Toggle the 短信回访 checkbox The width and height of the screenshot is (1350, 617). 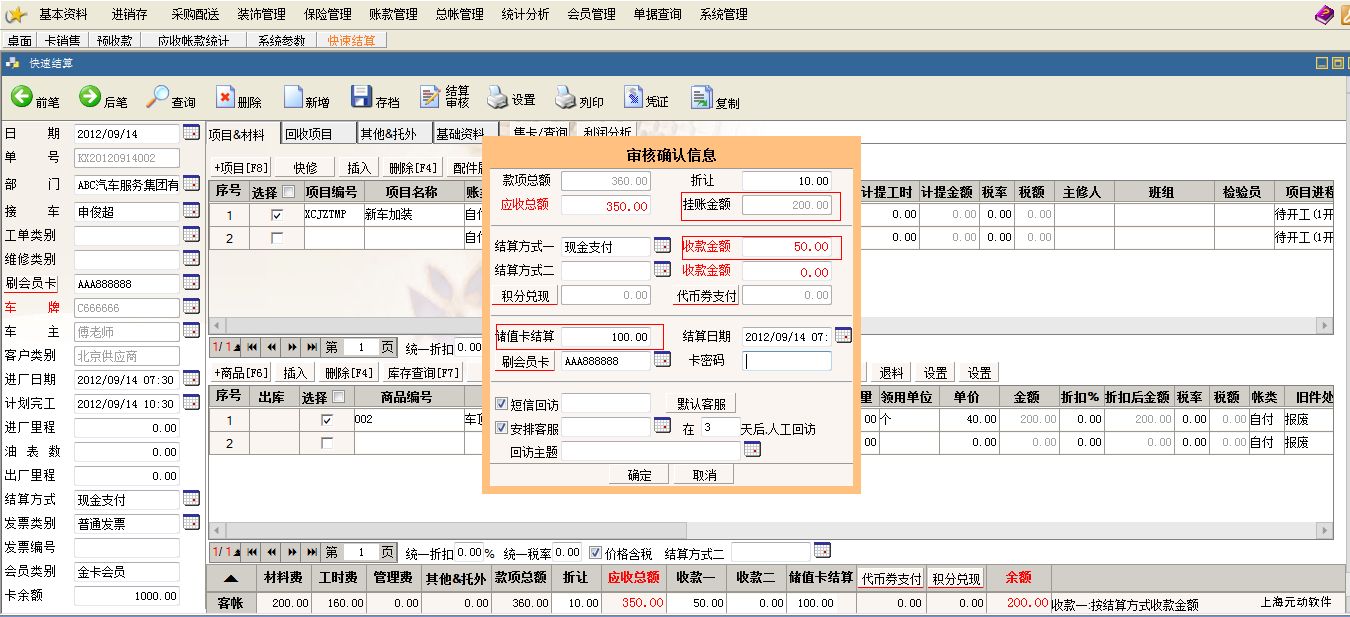(x=502, y=404)
